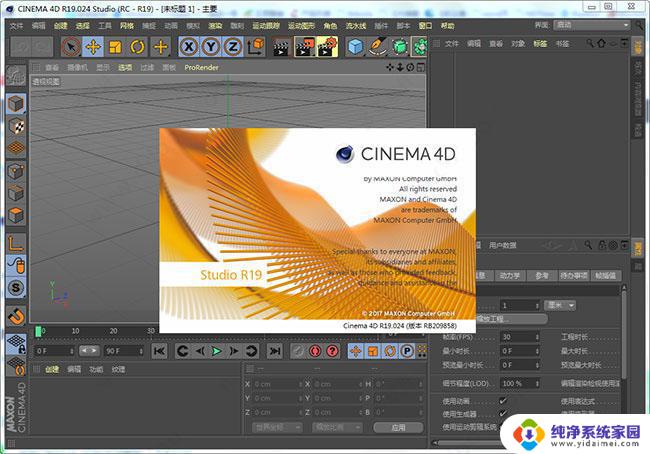Toggle Enable Snap magnet icon
This screenshot has height=454, width=650.
[16, 316]
